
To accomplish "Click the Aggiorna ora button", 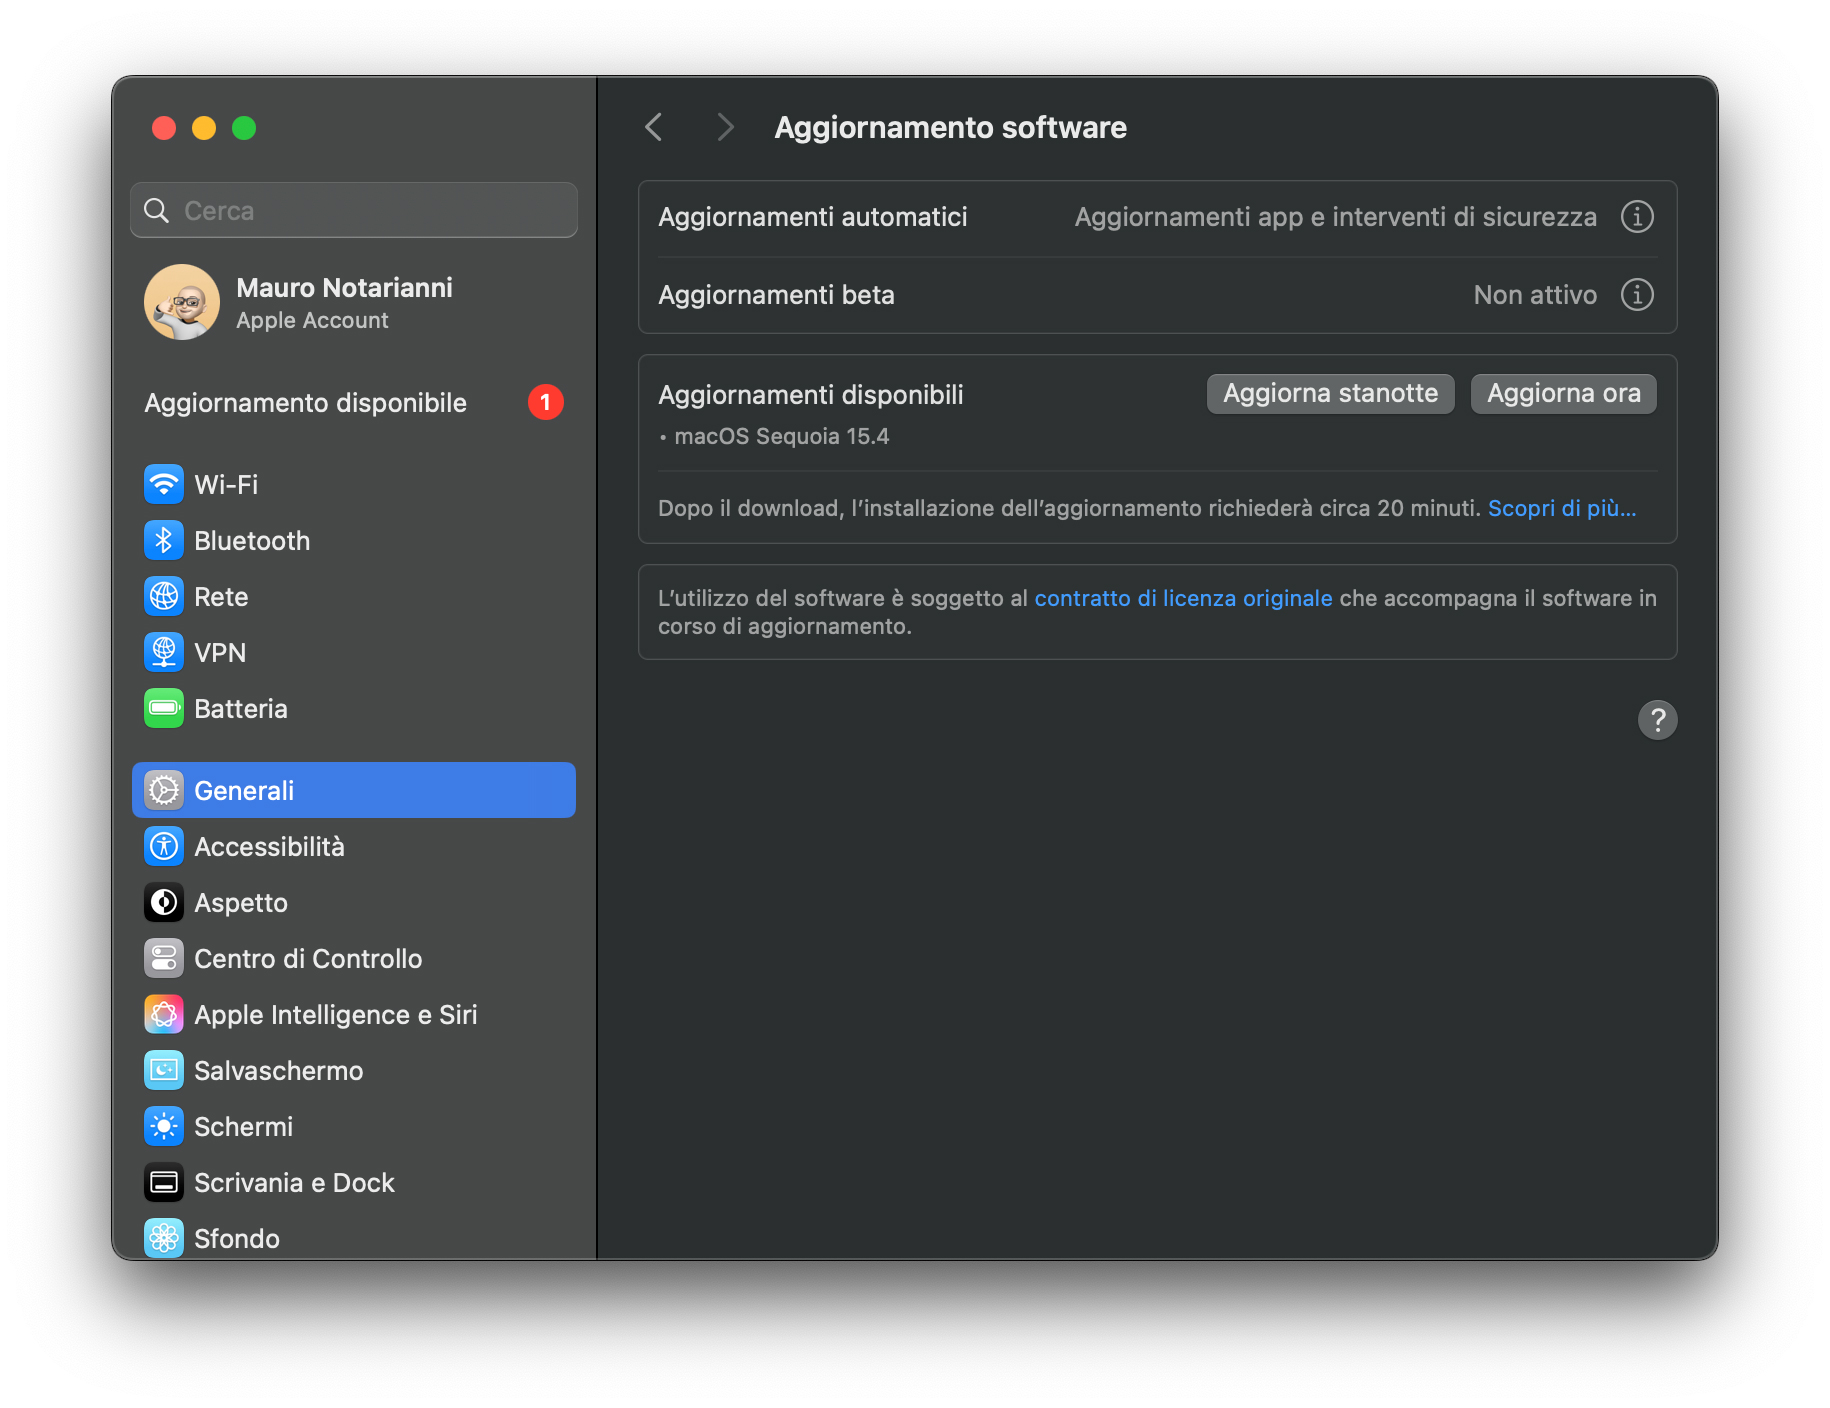I will (1563, 394).
